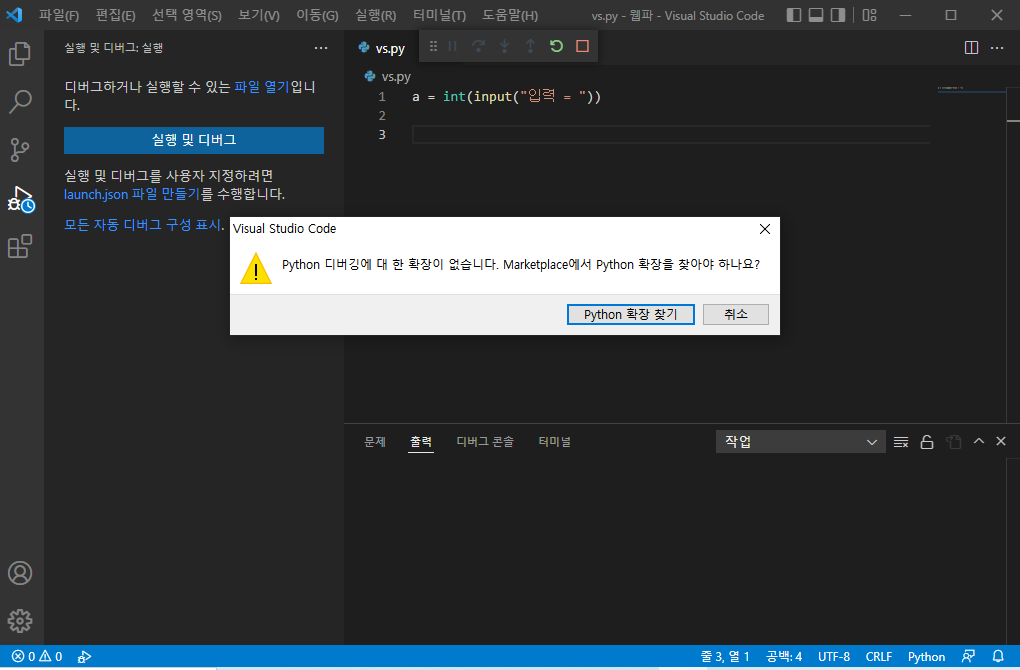Open the editor More Actions menu
The width and height of the screenshot is (1020, 670).
[x=997, y=47]
